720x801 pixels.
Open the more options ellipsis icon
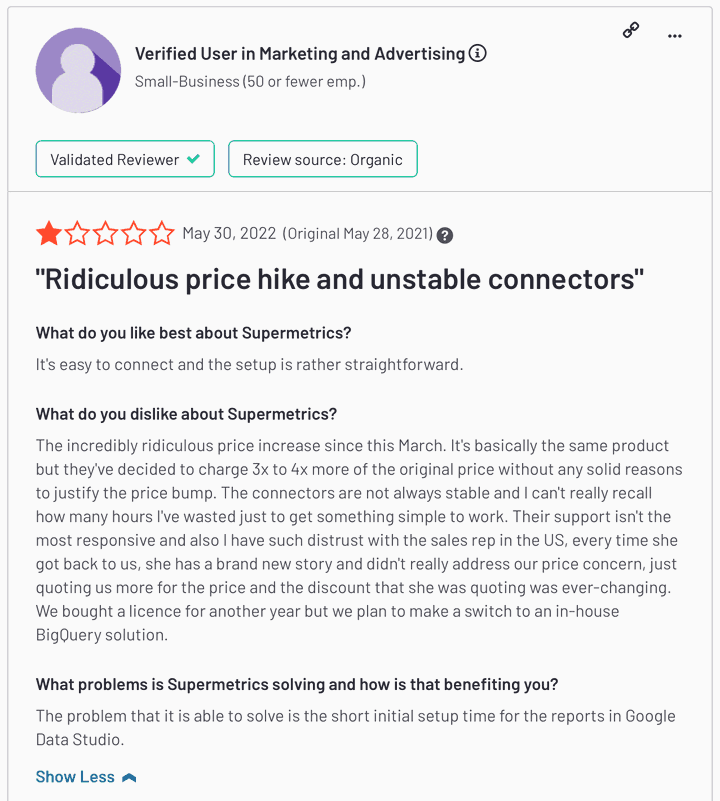pyautogui.click(x=675, y=35)
